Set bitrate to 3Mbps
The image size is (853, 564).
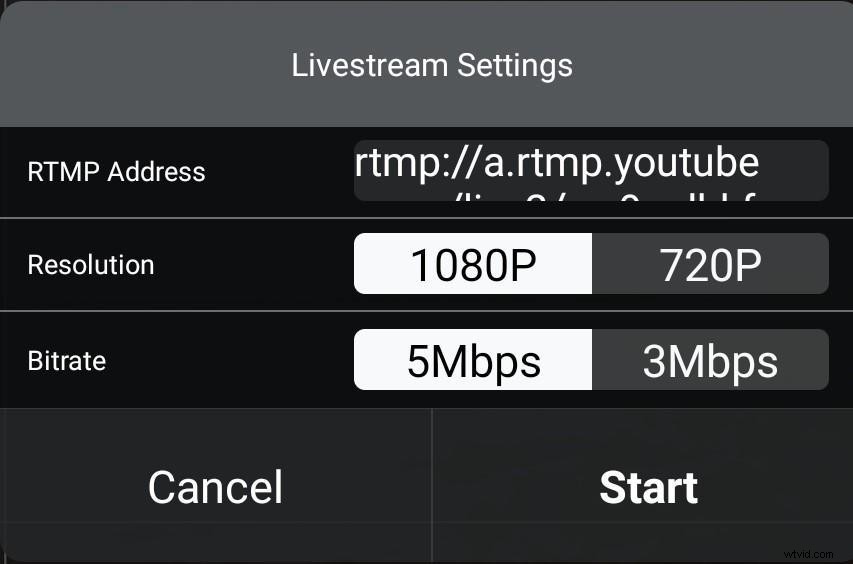(710, 360)
